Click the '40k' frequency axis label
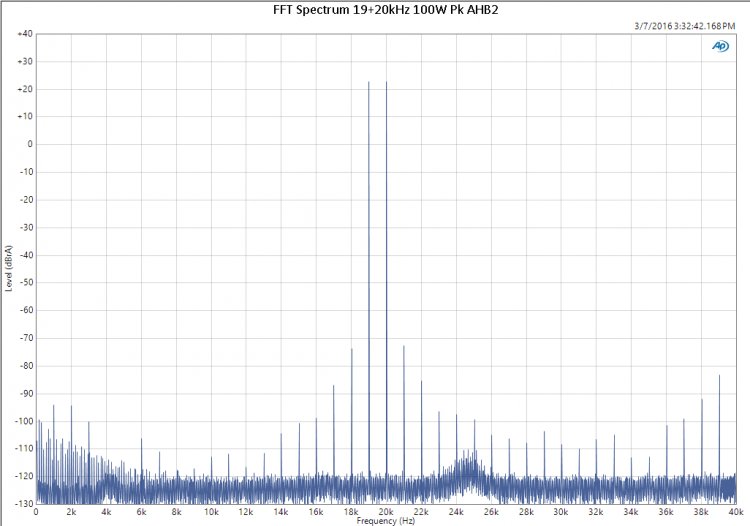 (736, 512)
